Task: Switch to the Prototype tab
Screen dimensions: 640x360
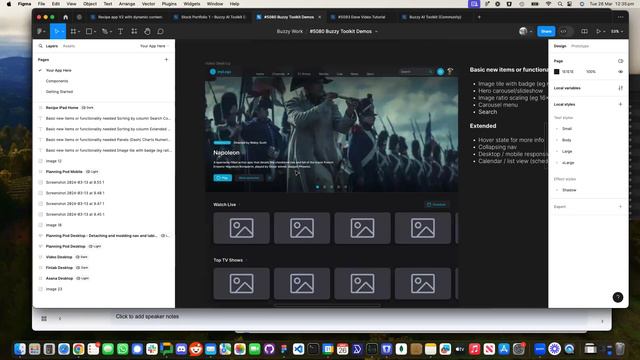Action: [580, 46]
